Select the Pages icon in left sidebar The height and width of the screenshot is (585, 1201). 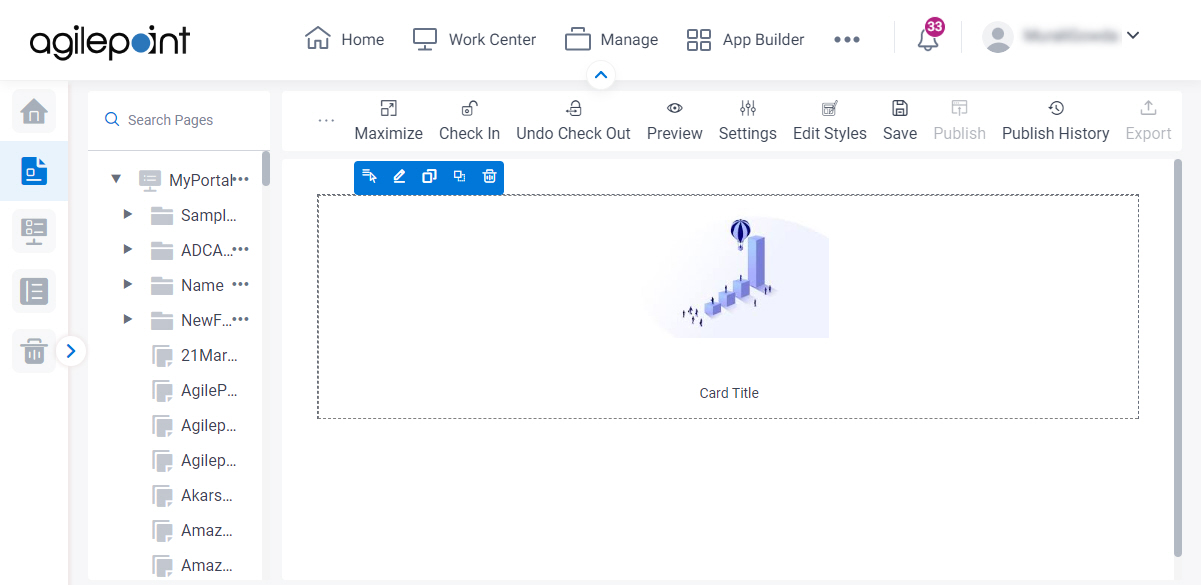[34, 171]
